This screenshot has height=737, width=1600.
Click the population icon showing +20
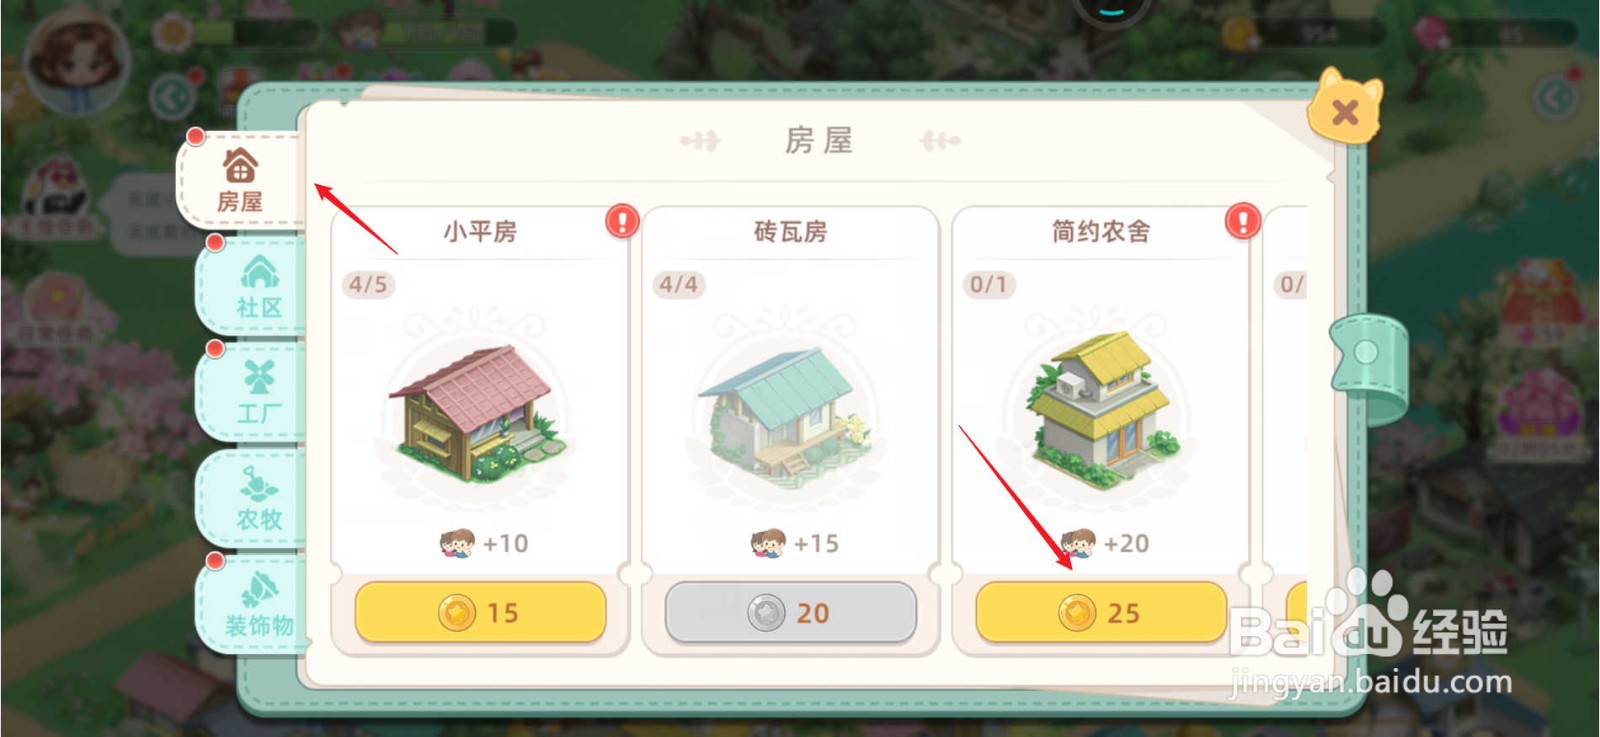point(1078,543)
